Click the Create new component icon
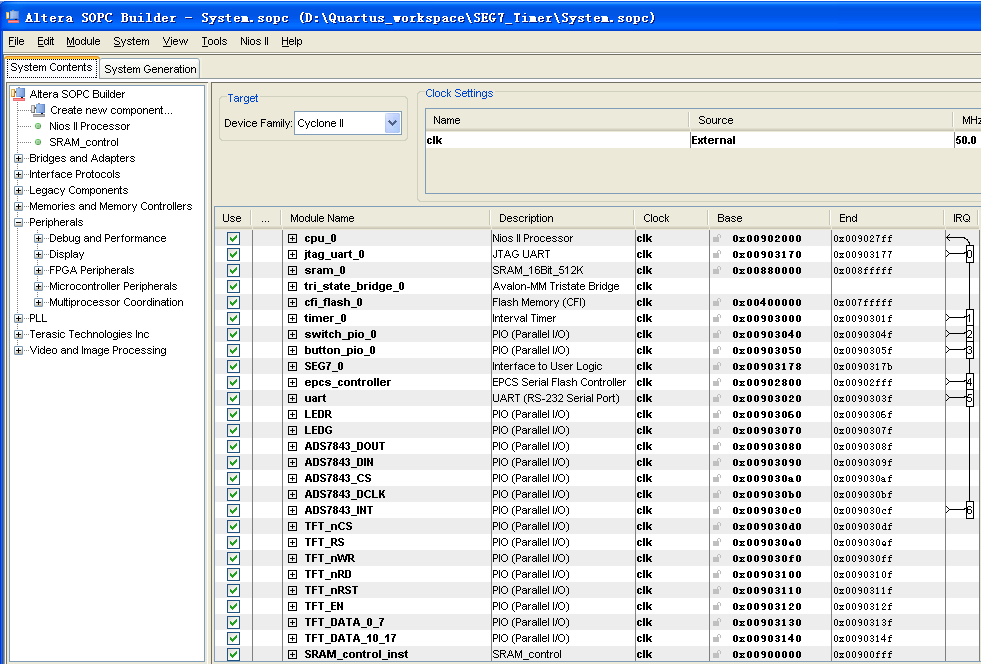Viewport: 981px width, 664px height. click(x=38, y=110)
